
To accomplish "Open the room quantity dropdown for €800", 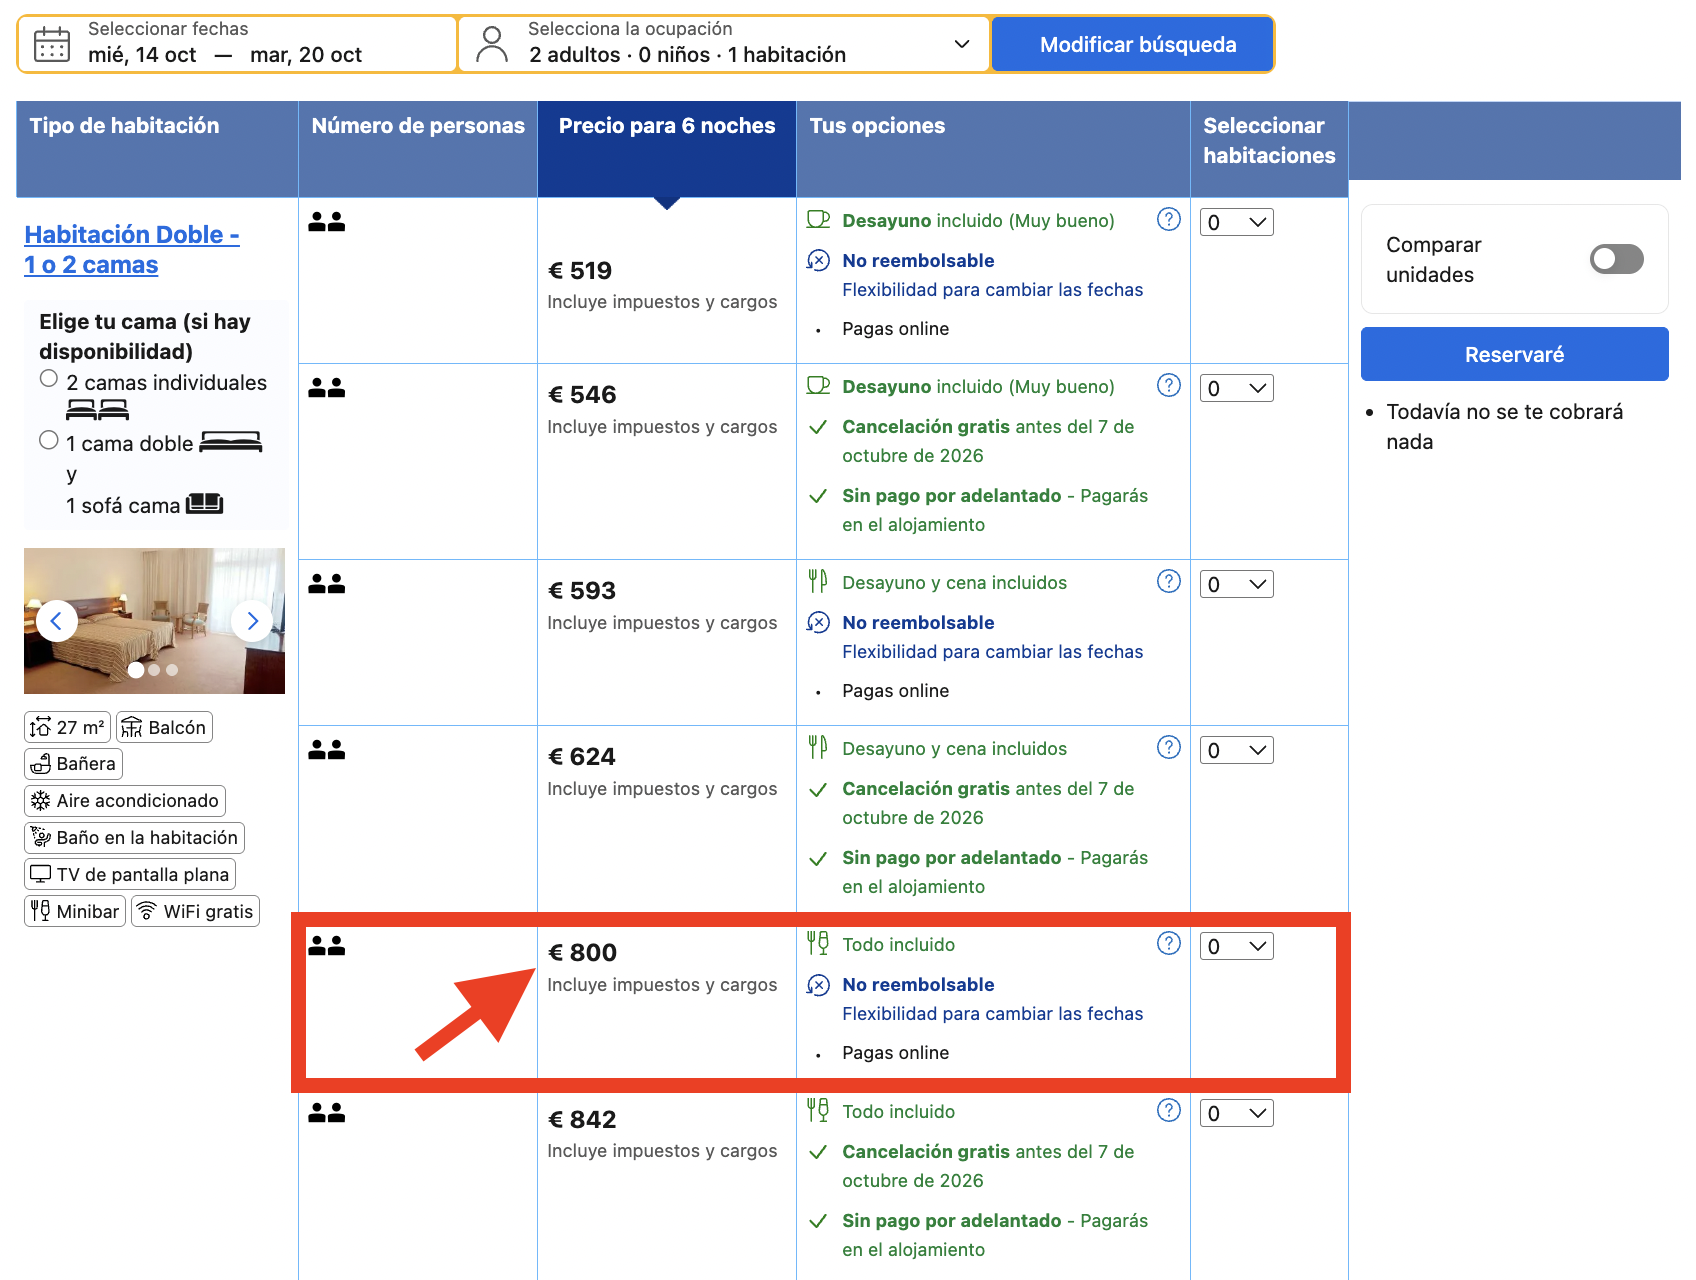I will [x=1236, y=946].
